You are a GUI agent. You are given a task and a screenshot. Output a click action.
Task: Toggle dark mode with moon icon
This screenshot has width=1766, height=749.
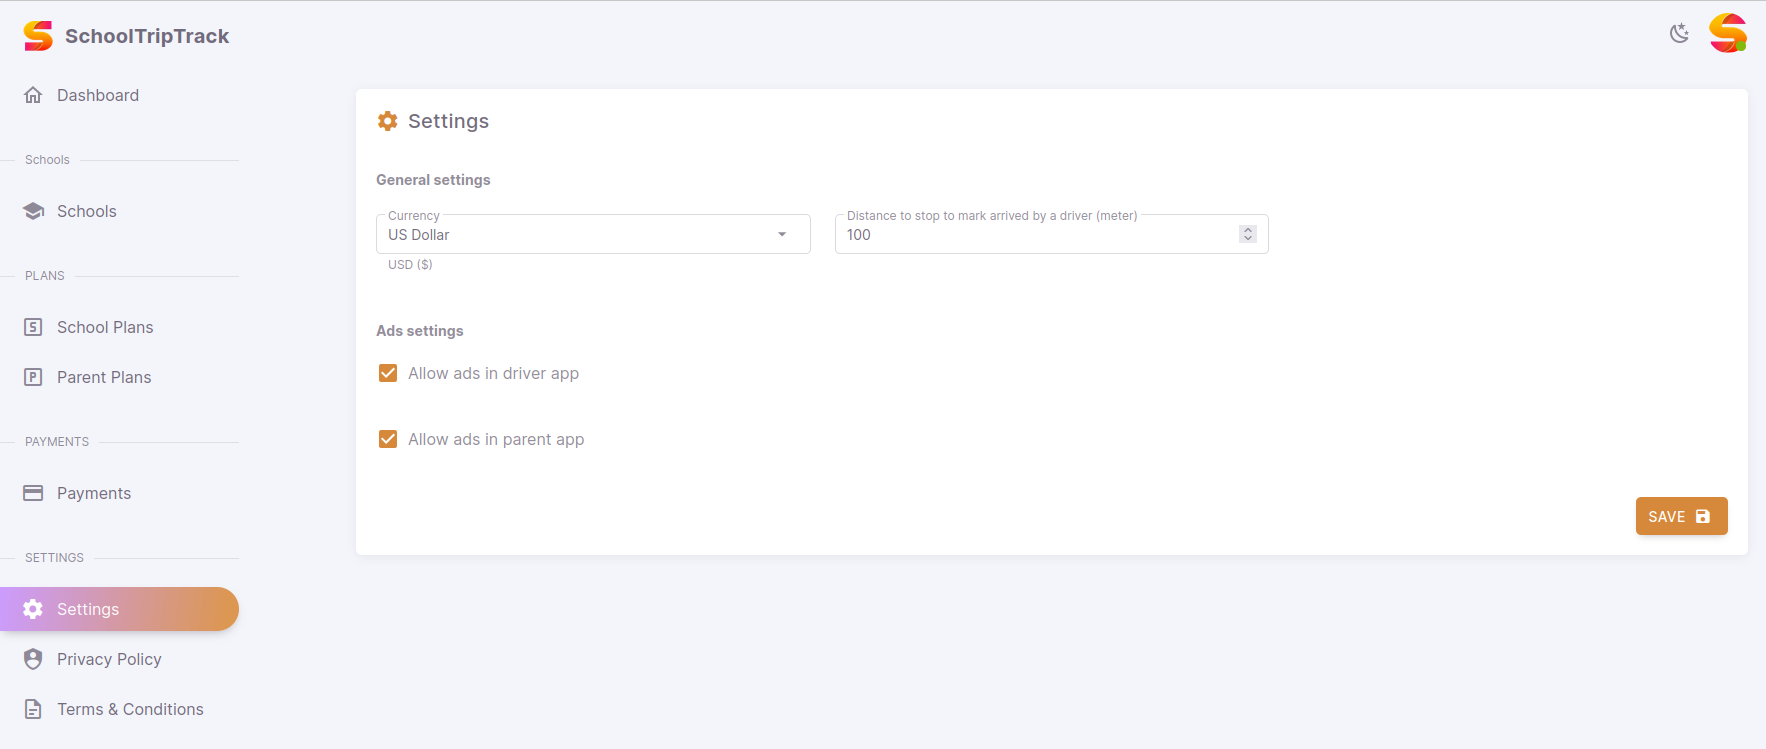[1679, 33]
